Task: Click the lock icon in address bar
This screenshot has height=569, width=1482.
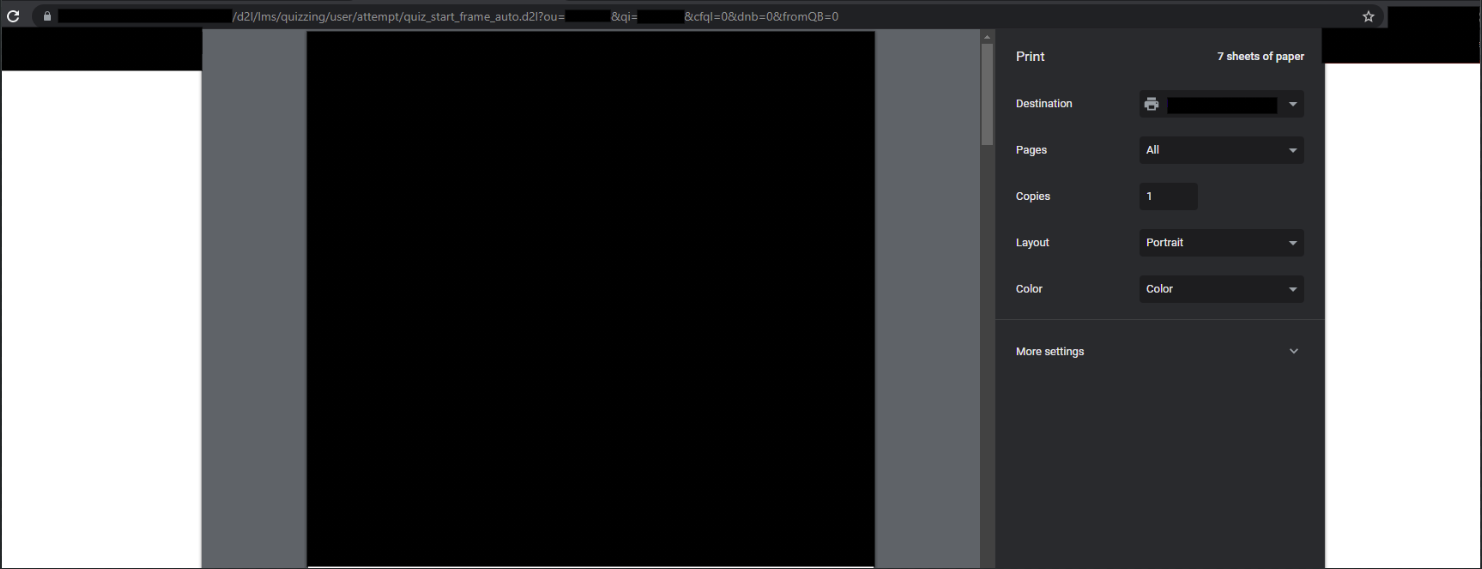Action: (46, 17)
